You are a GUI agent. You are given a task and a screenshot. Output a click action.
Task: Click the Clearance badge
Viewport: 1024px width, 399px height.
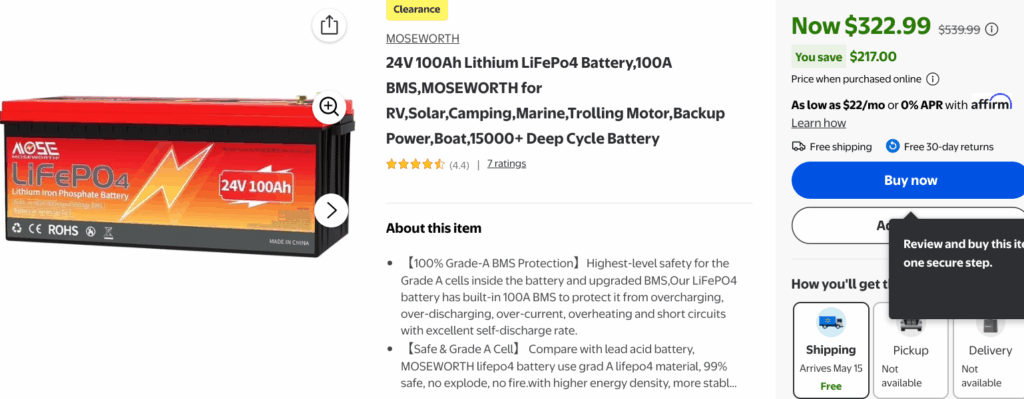(417, 10)
